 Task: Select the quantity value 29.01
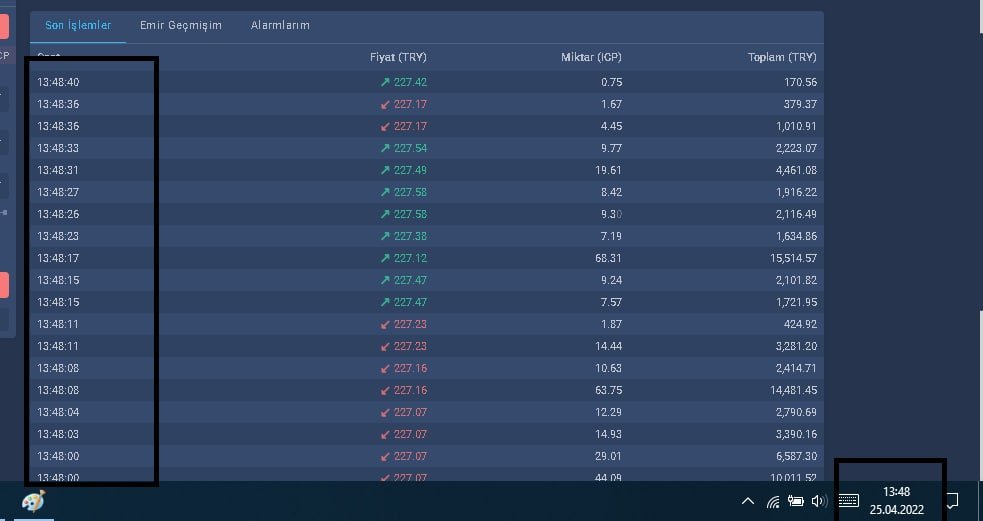(x=608, y=456)
